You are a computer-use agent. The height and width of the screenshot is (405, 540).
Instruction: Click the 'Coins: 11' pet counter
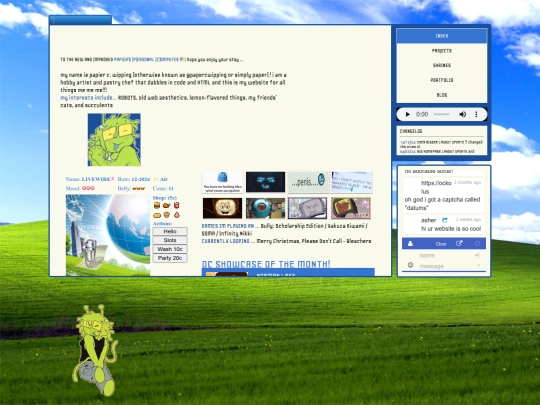(x=163, y=188)
